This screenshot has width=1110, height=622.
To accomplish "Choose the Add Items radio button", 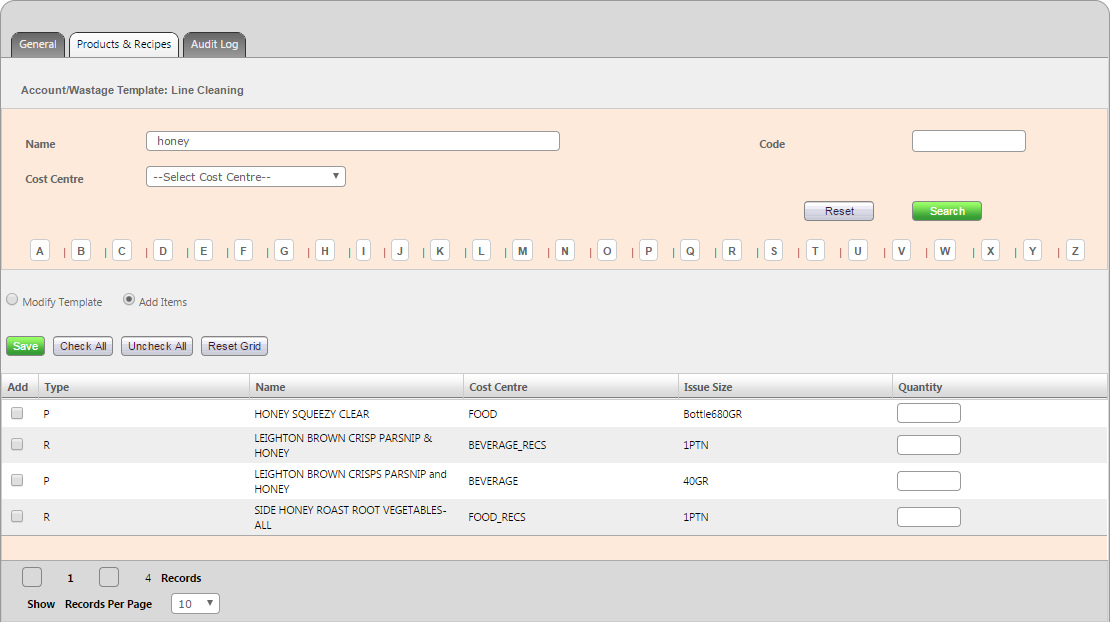I will 129,300.
